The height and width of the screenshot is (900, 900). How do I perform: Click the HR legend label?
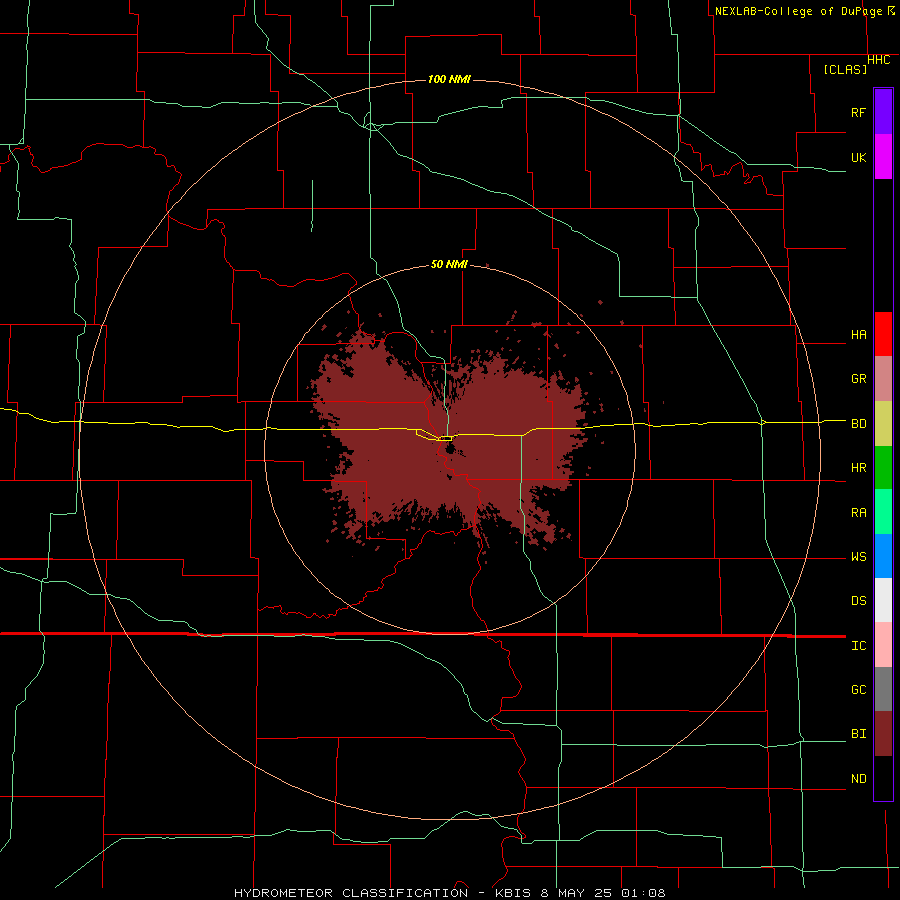click(x=859, y=468)
